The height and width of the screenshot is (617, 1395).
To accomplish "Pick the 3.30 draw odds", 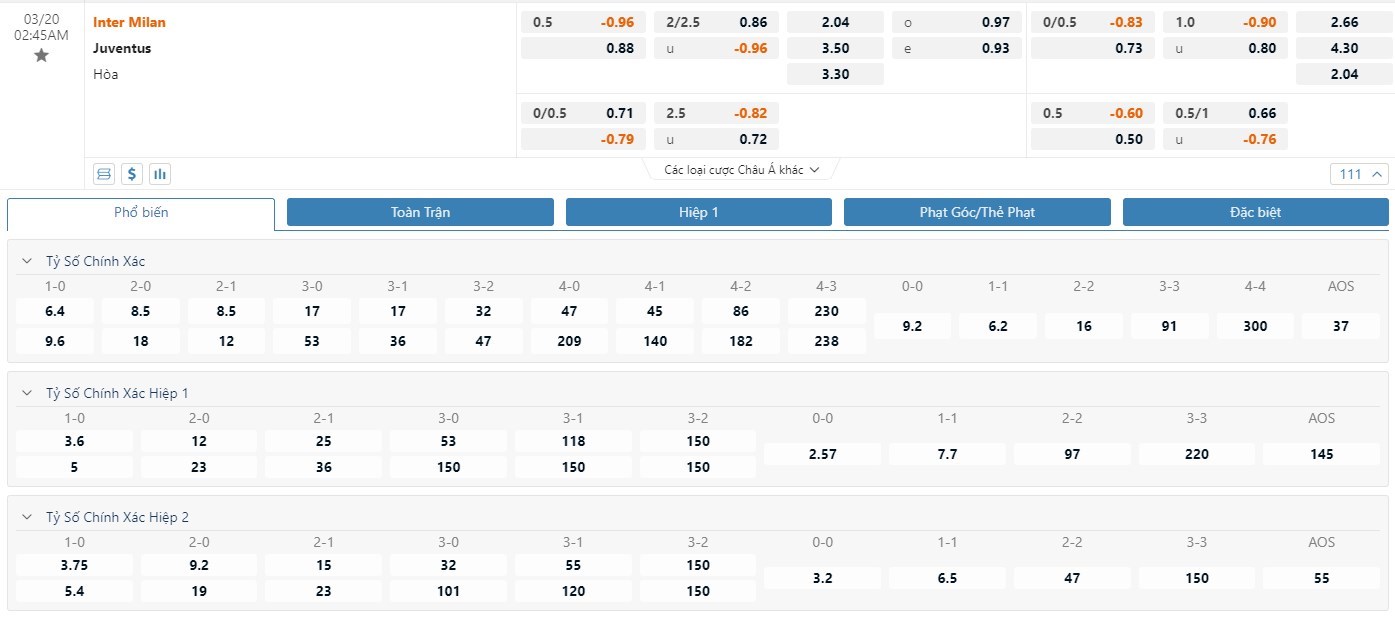I will [x=836, y=74].
